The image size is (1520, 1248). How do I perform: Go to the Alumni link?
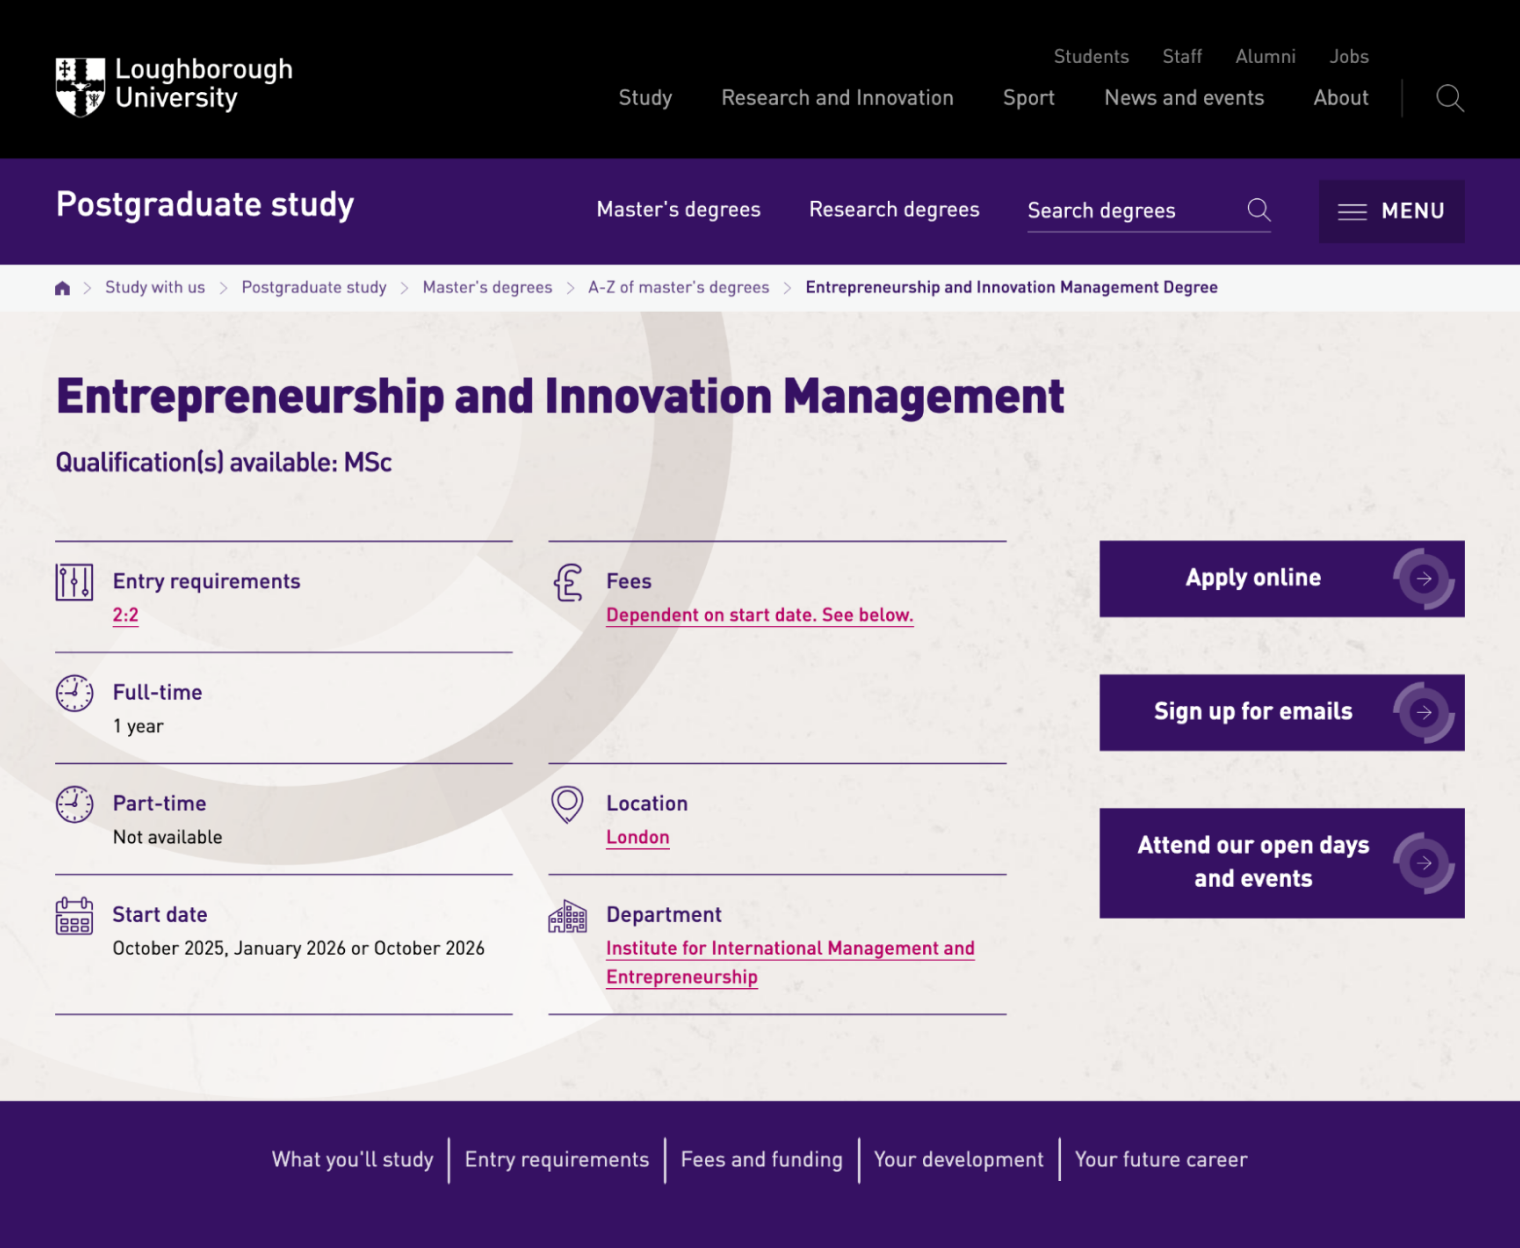point(1265,57)
